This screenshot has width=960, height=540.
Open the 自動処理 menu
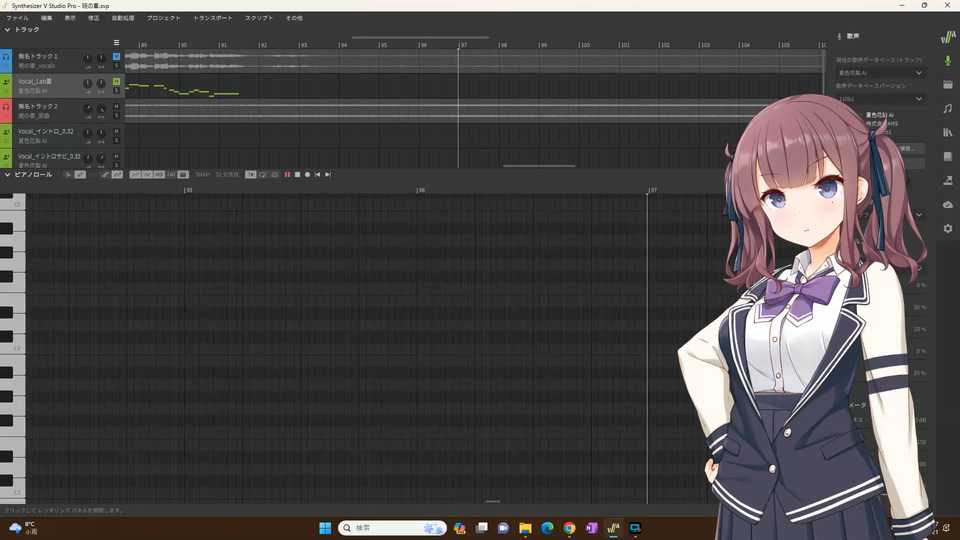coord(122,18)
